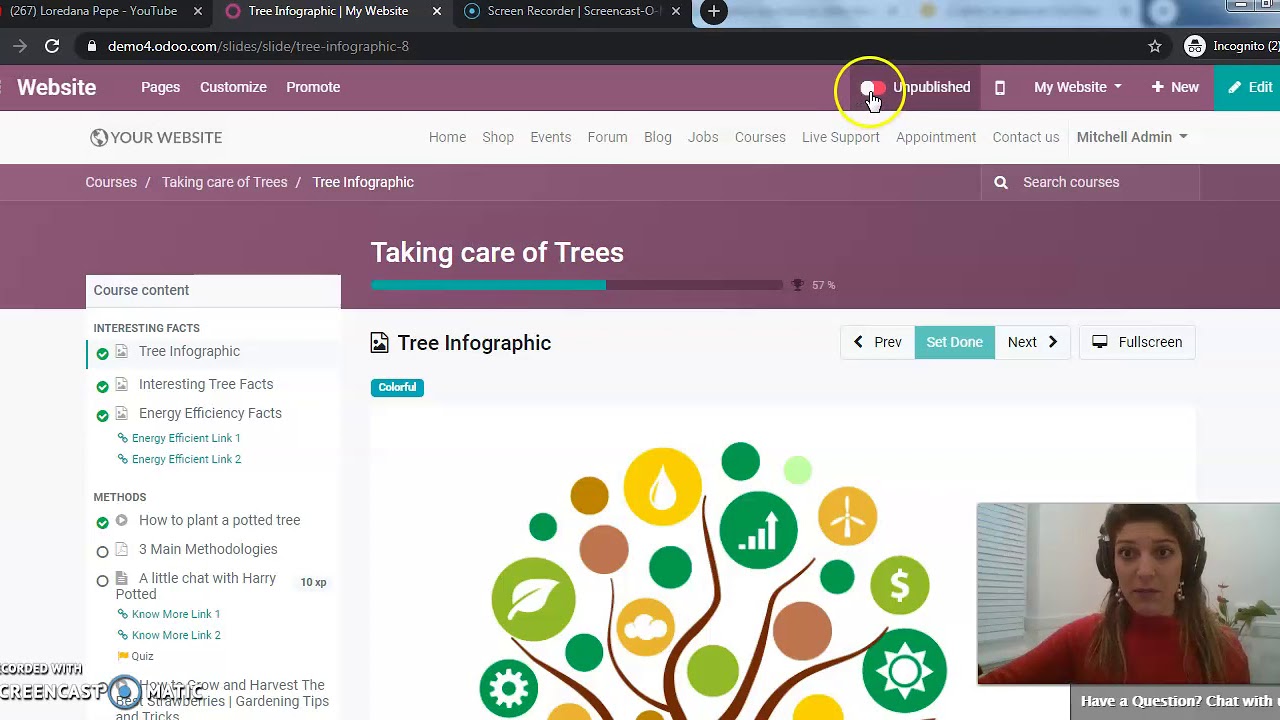Open the Interesting Tree Facts lesson
The image size is (1280, 720).
[x=206, y=384]
